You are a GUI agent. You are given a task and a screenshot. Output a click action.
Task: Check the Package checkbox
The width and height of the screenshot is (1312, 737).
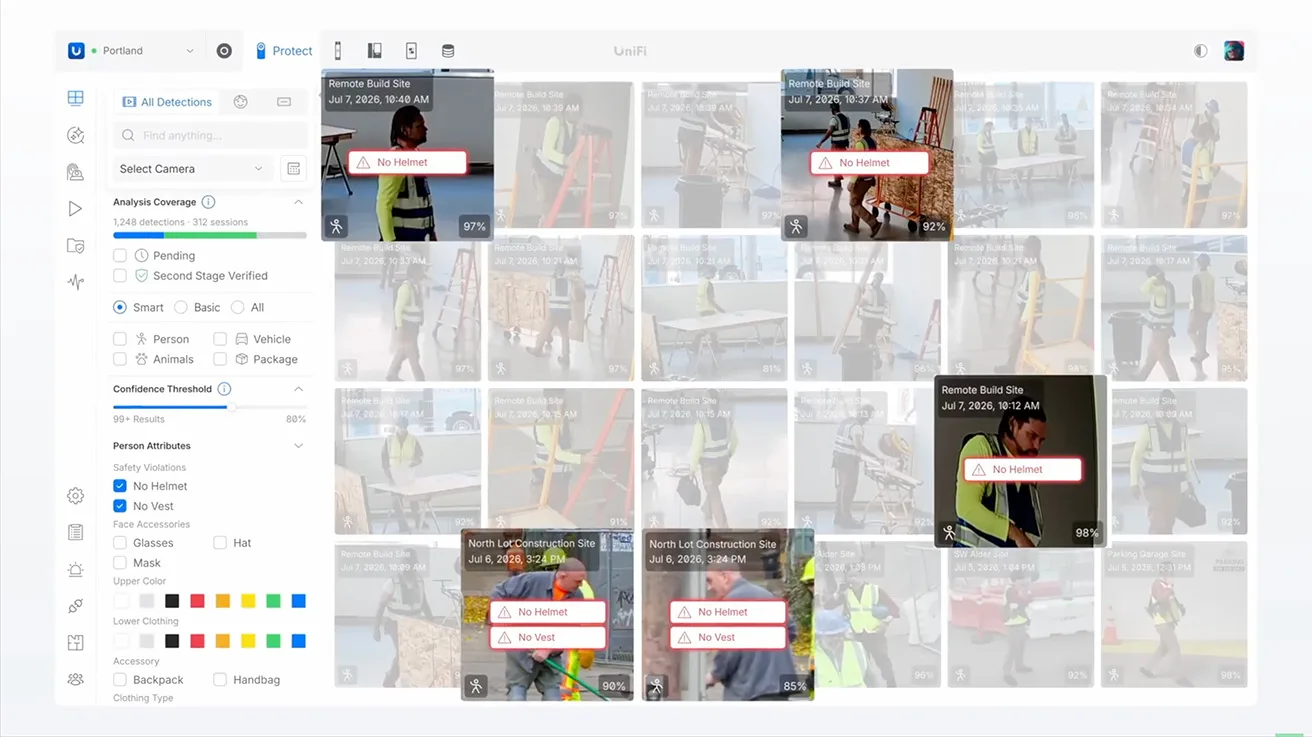(220, 359)
